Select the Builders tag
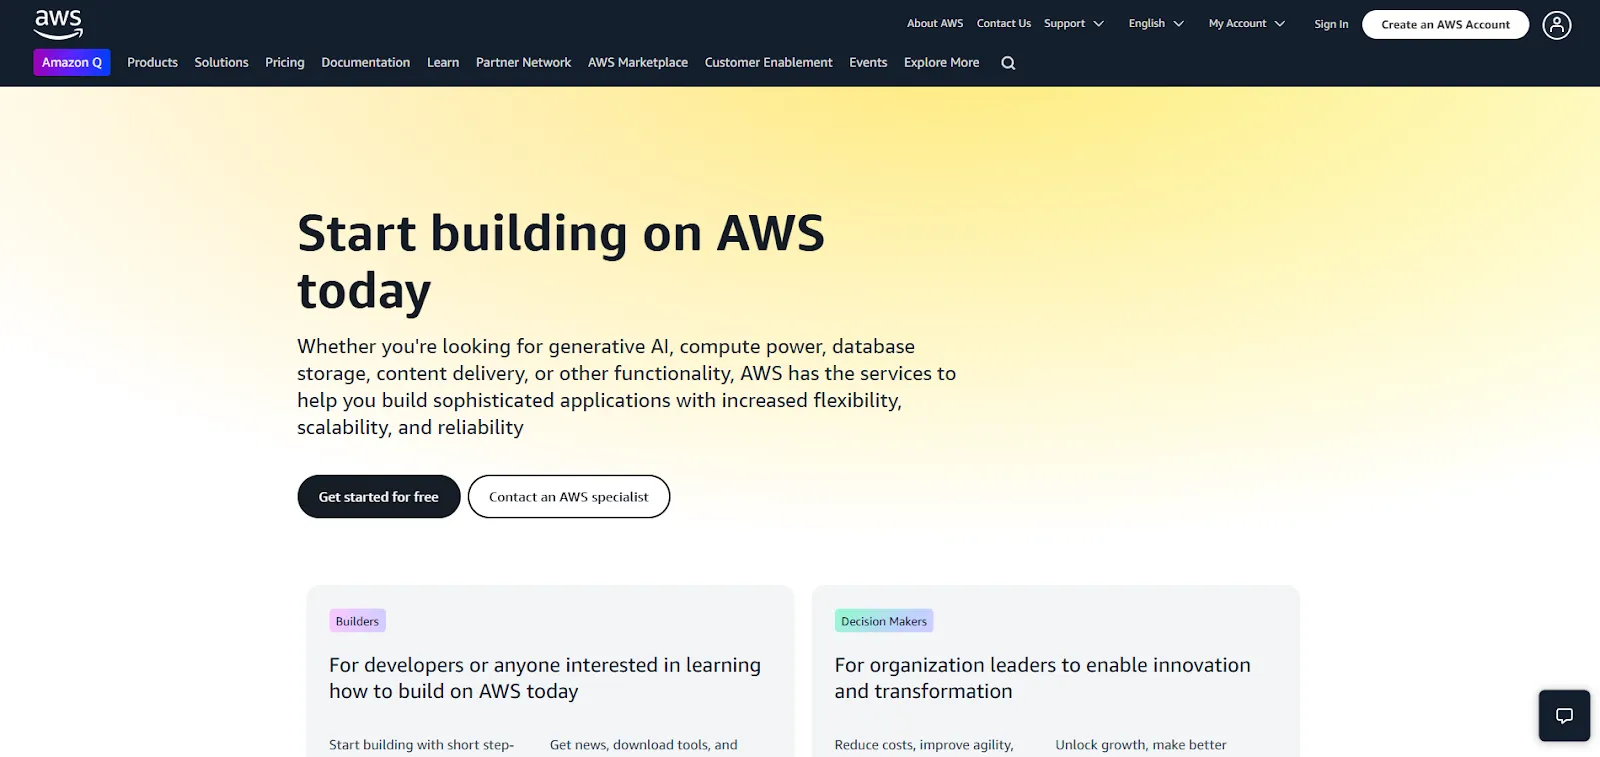 click(357, 621)
